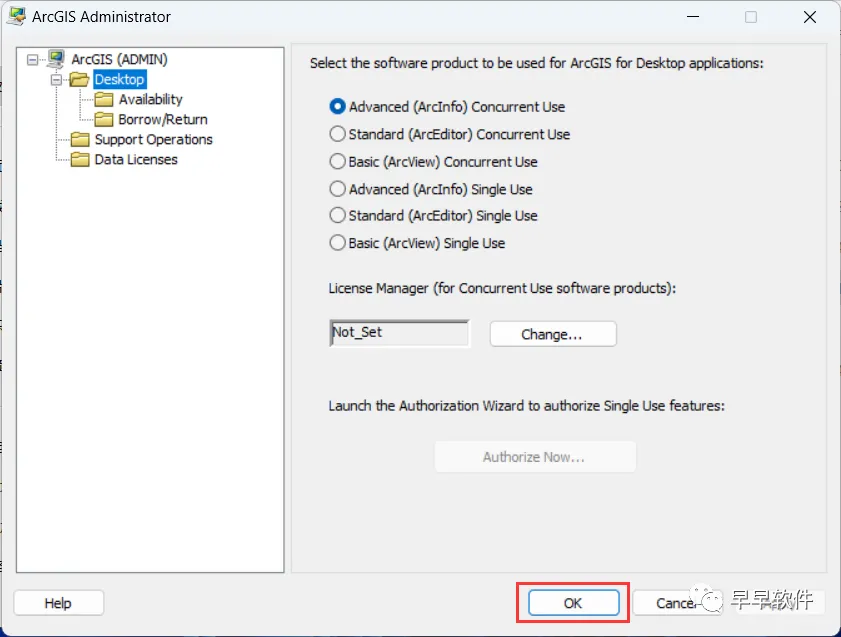The height and width of the screenshot is (637, 841).
Task: Confirm with the OK button
Action: [x=573, y=603]
